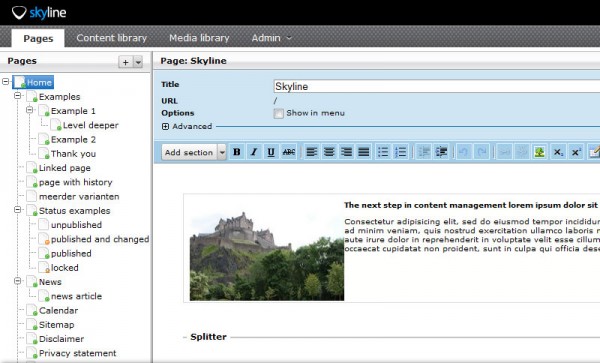Open the Disclaimer page
This screenshot has height=363, width=600.
pyautogui.click(x=61, y=339)
